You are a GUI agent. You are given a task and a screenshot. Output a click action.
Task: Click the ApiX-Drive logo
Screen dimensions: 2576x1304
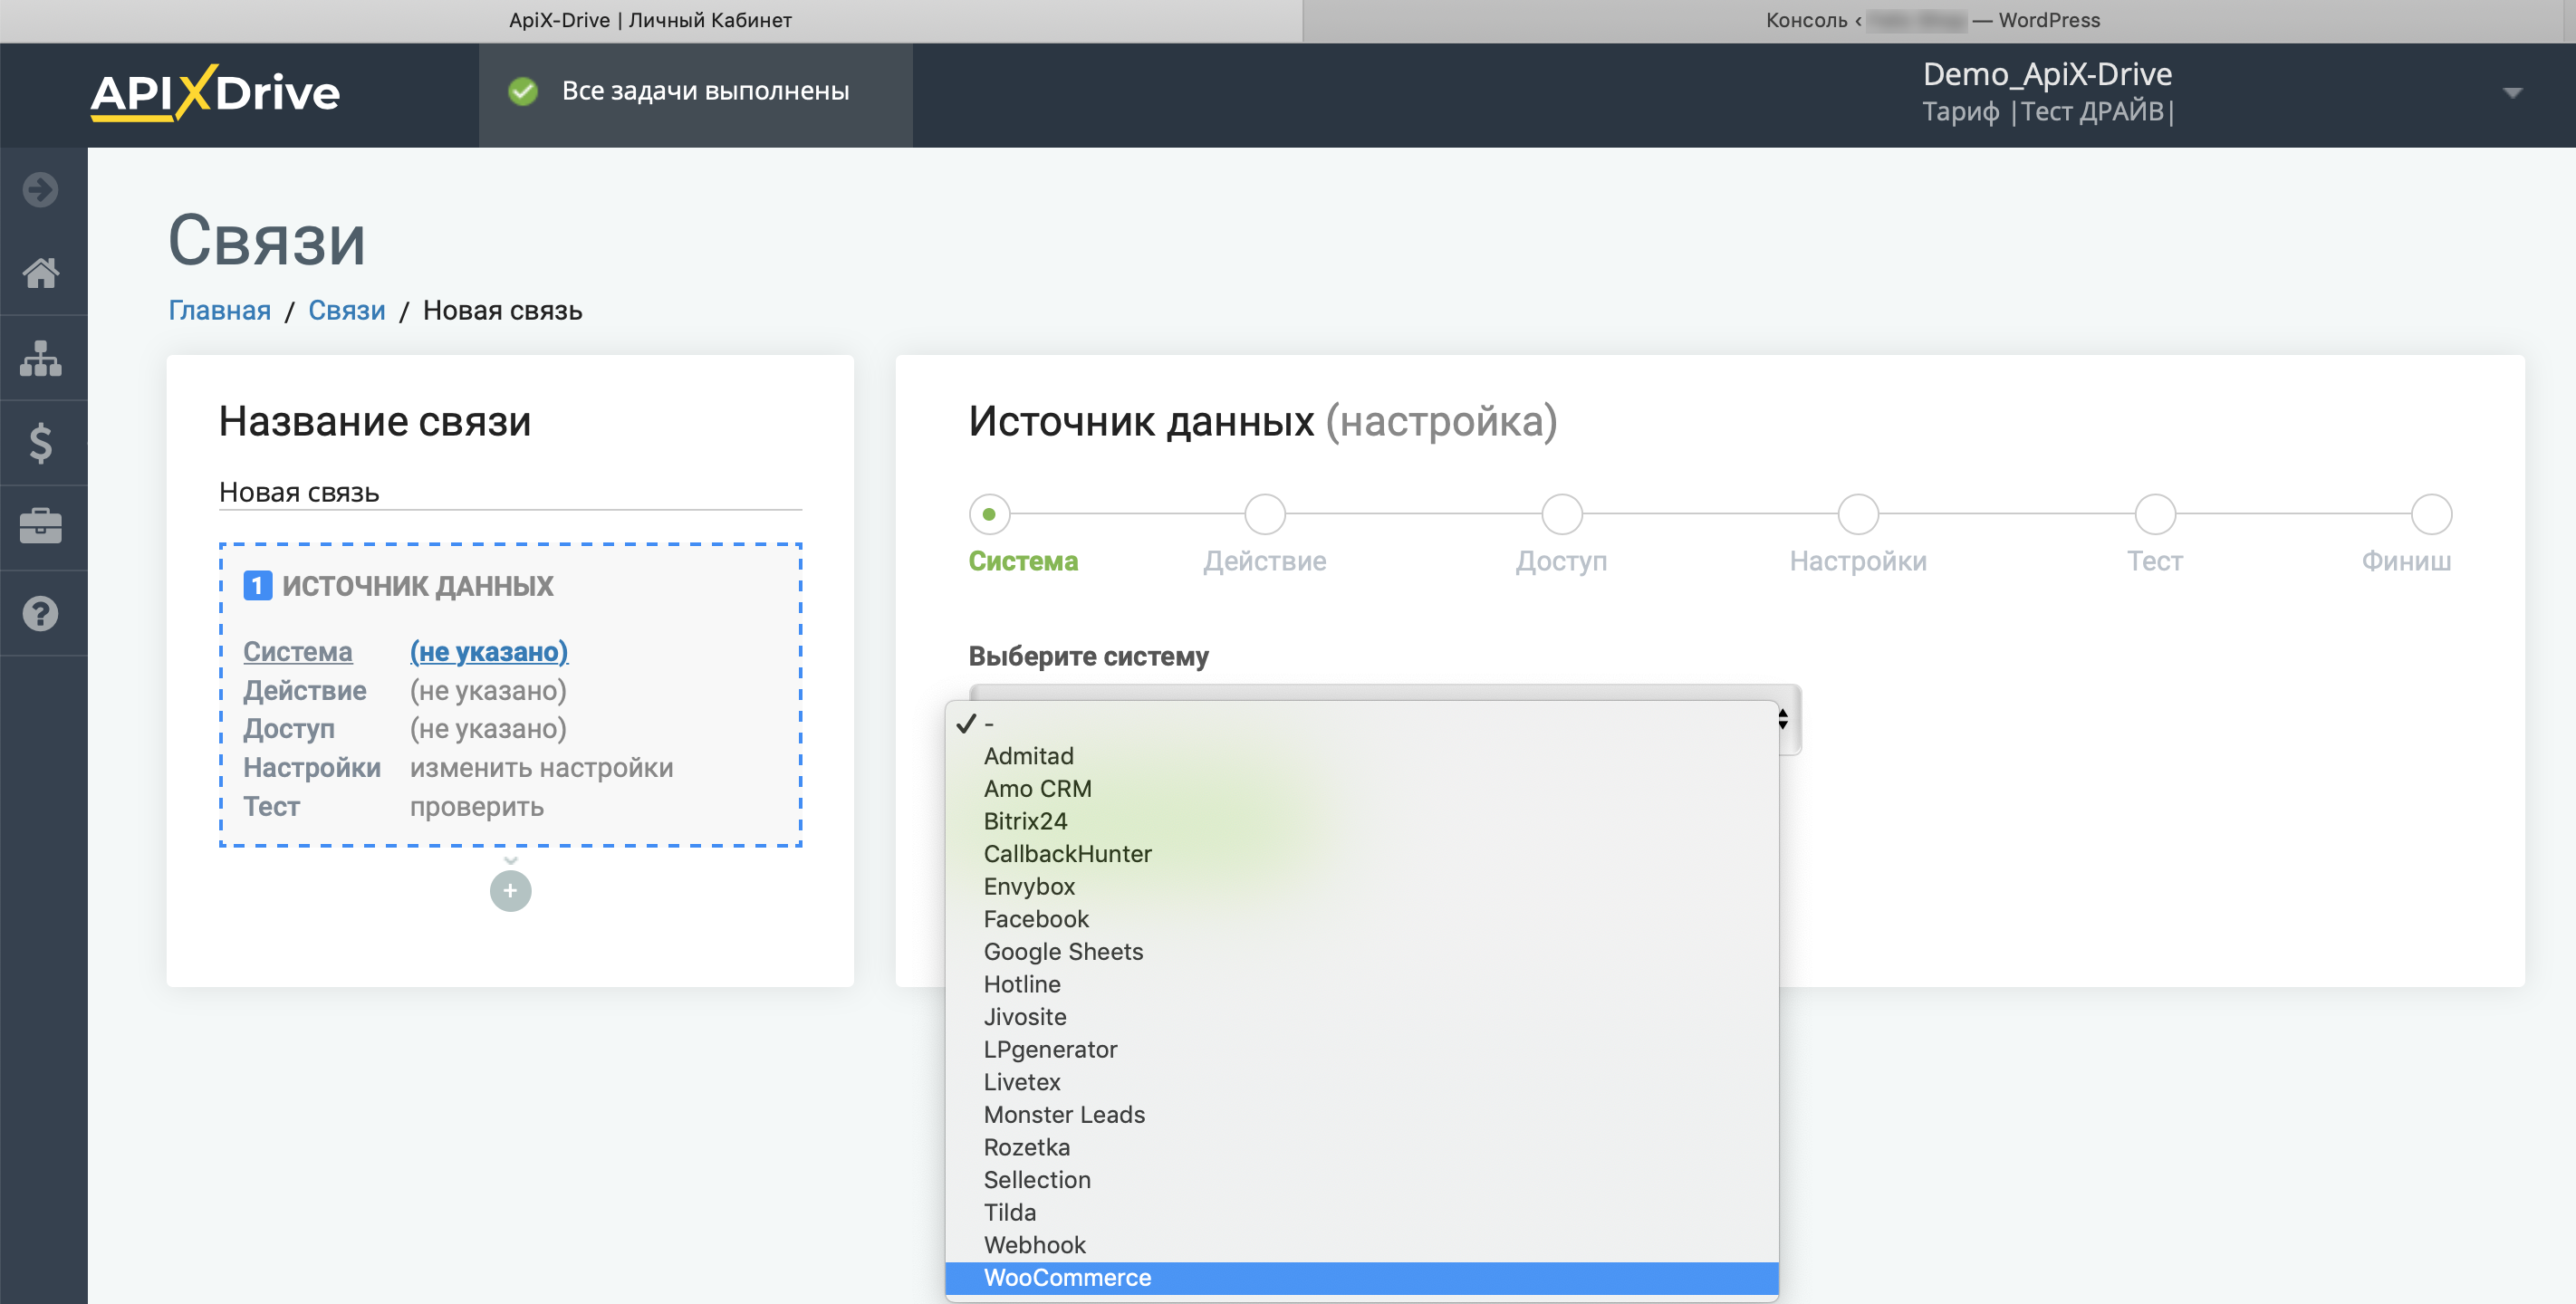[x=215, y=93]
